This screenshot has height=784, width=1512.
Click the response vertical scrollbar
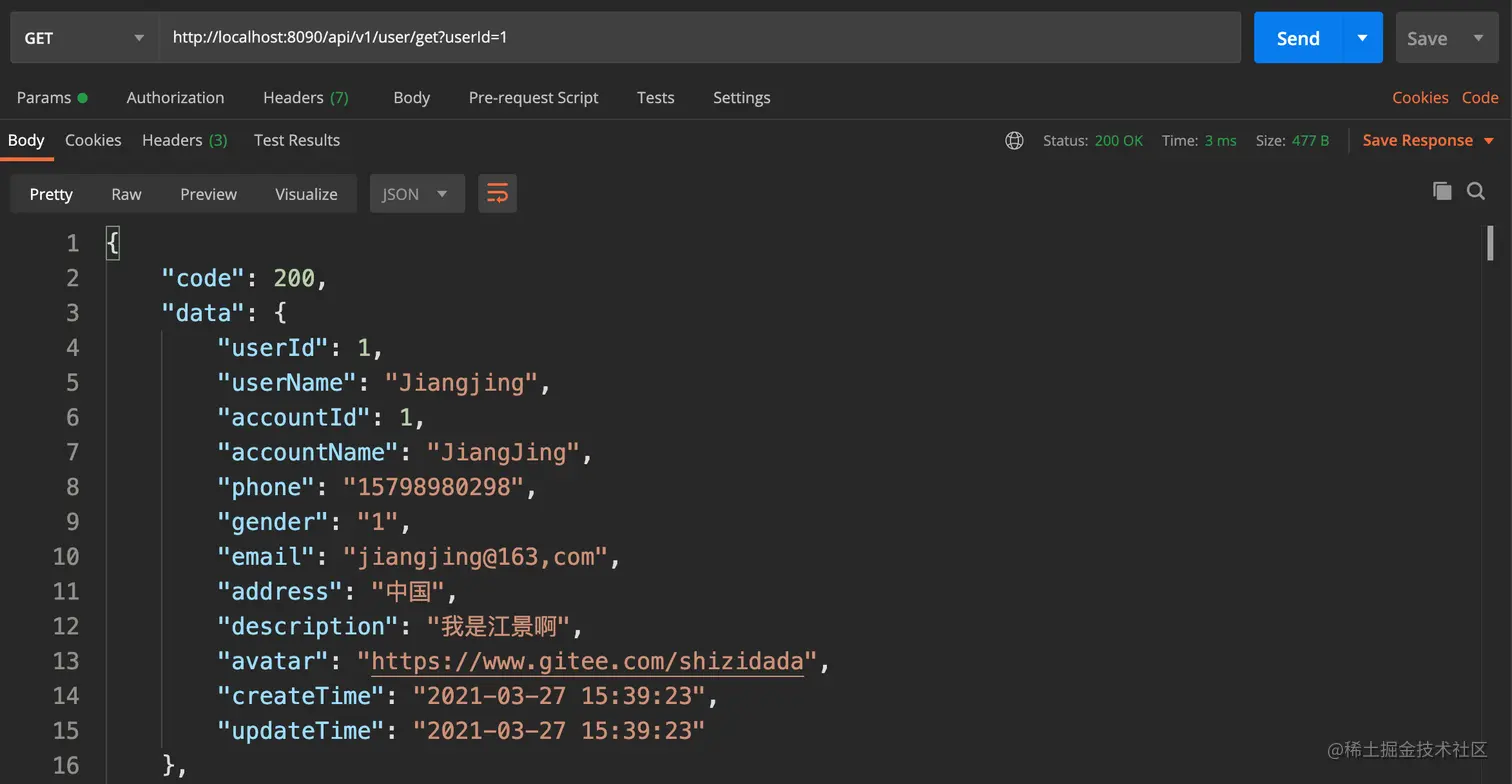coord(1490,243)
